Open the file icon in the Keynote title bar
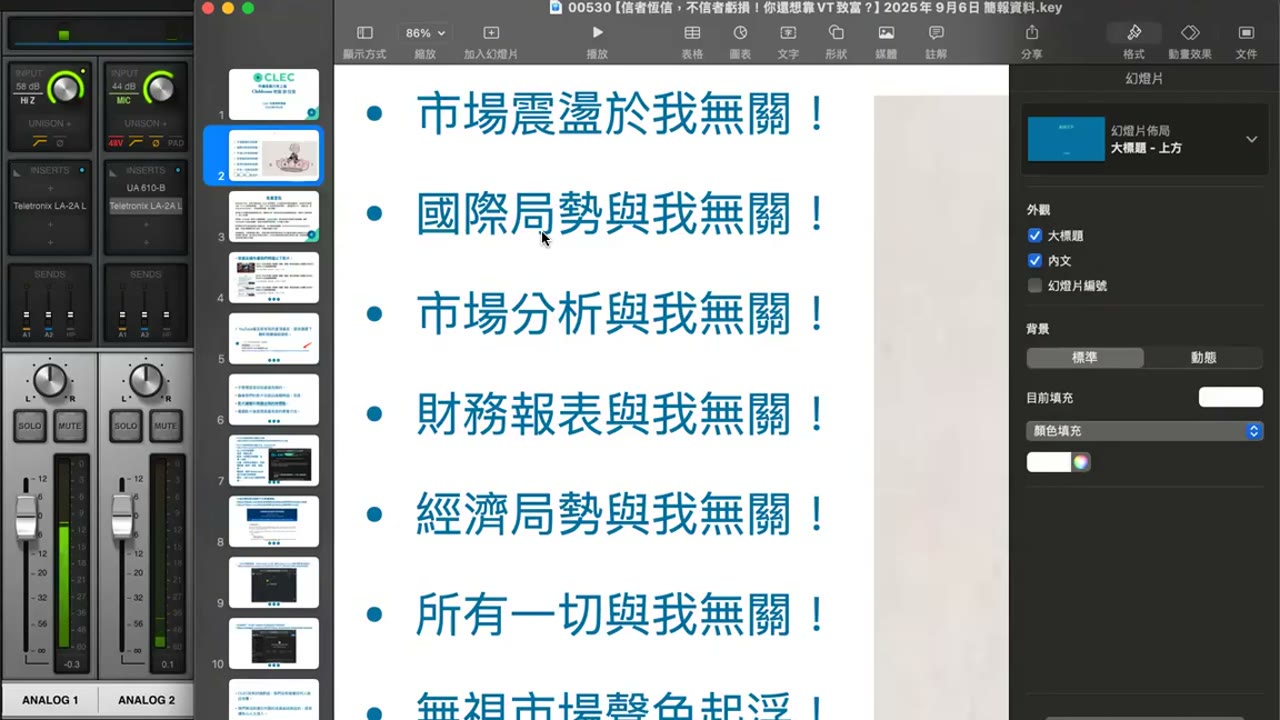 [556, 7]
